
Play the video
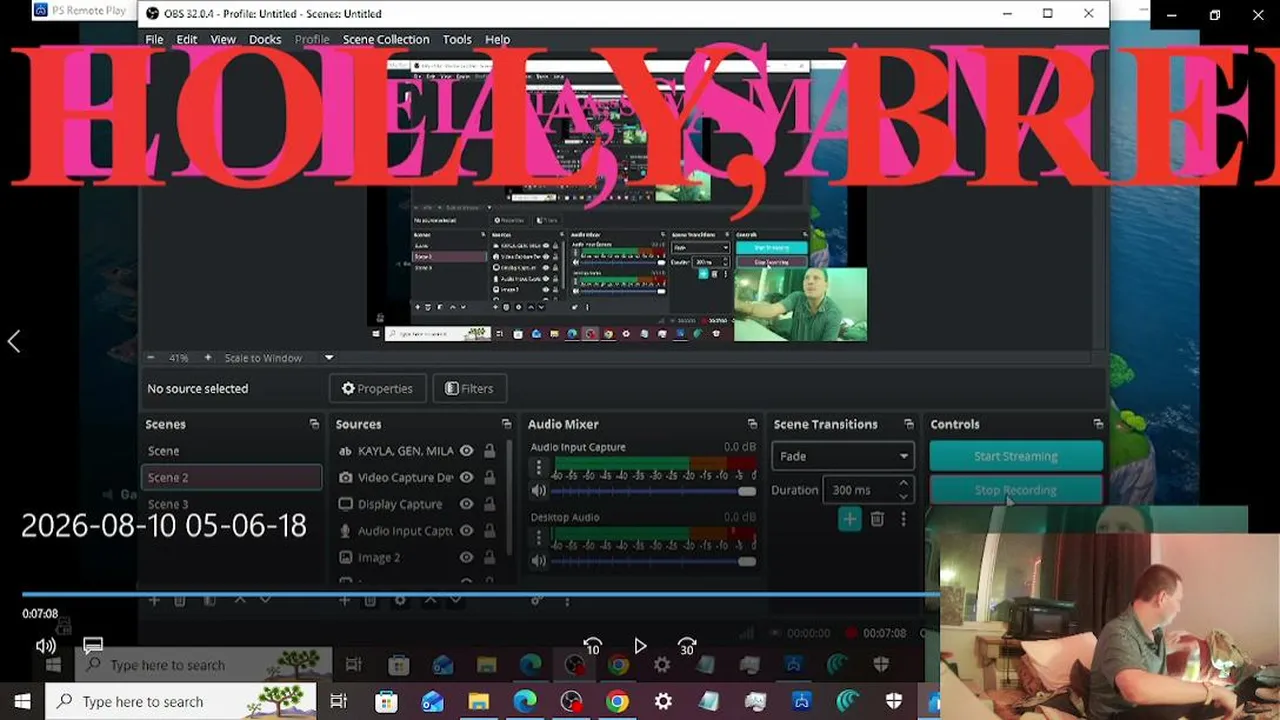tap(640, 647)
